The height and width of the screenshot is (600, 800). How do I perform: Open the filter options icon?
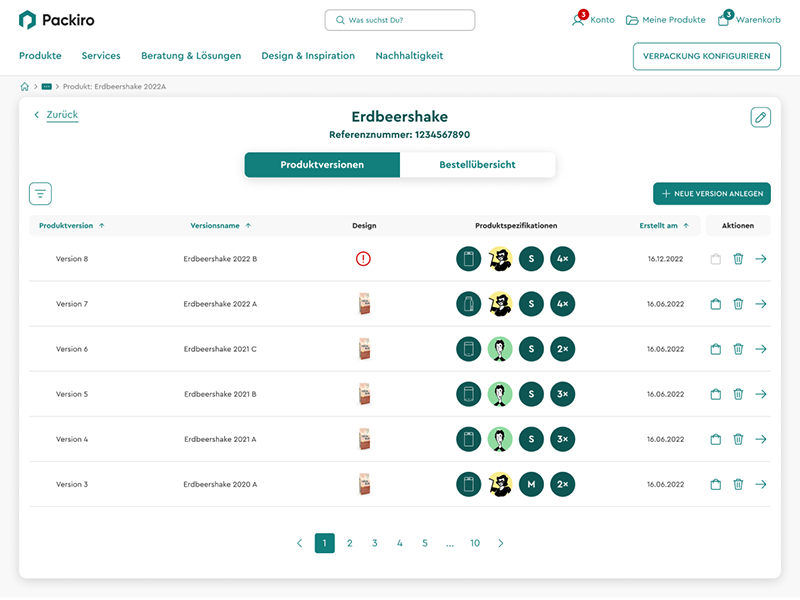pyautogui.click(x=40, y=194)
